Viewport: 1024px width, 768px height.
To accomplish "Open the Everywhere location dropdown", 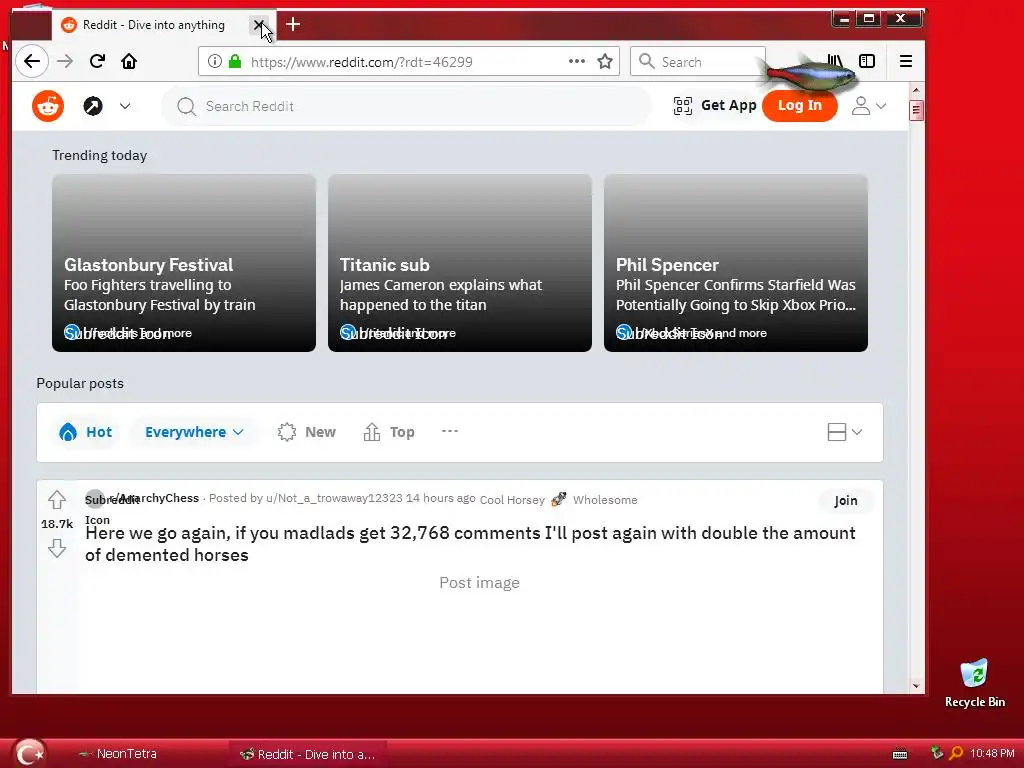I will (x=194, y=432).
